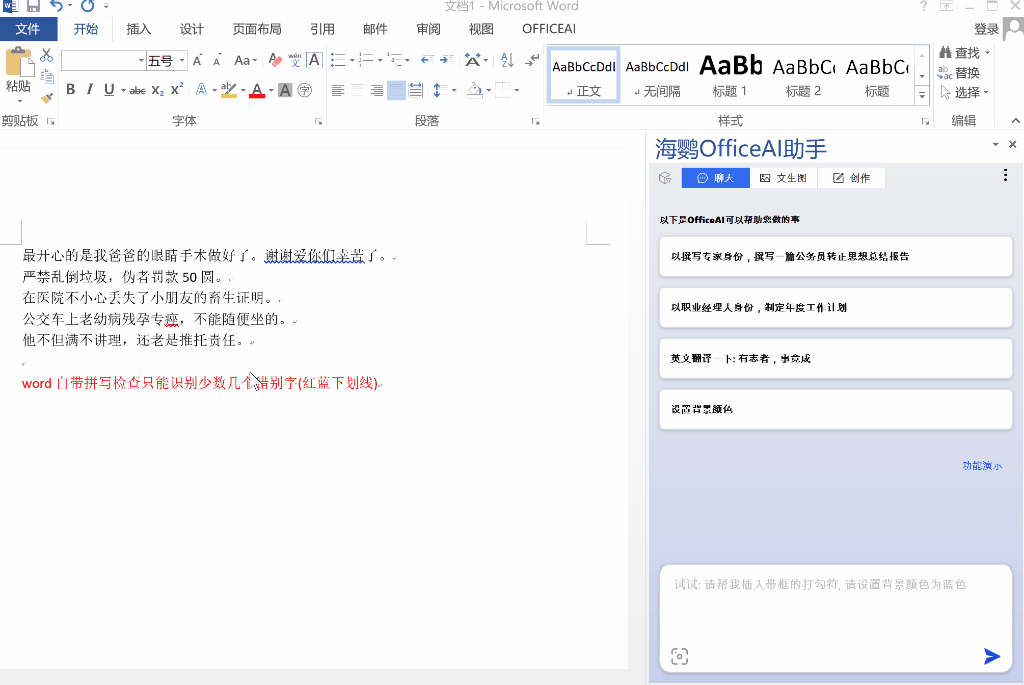Apply red font color swatch

click(256, 90)
